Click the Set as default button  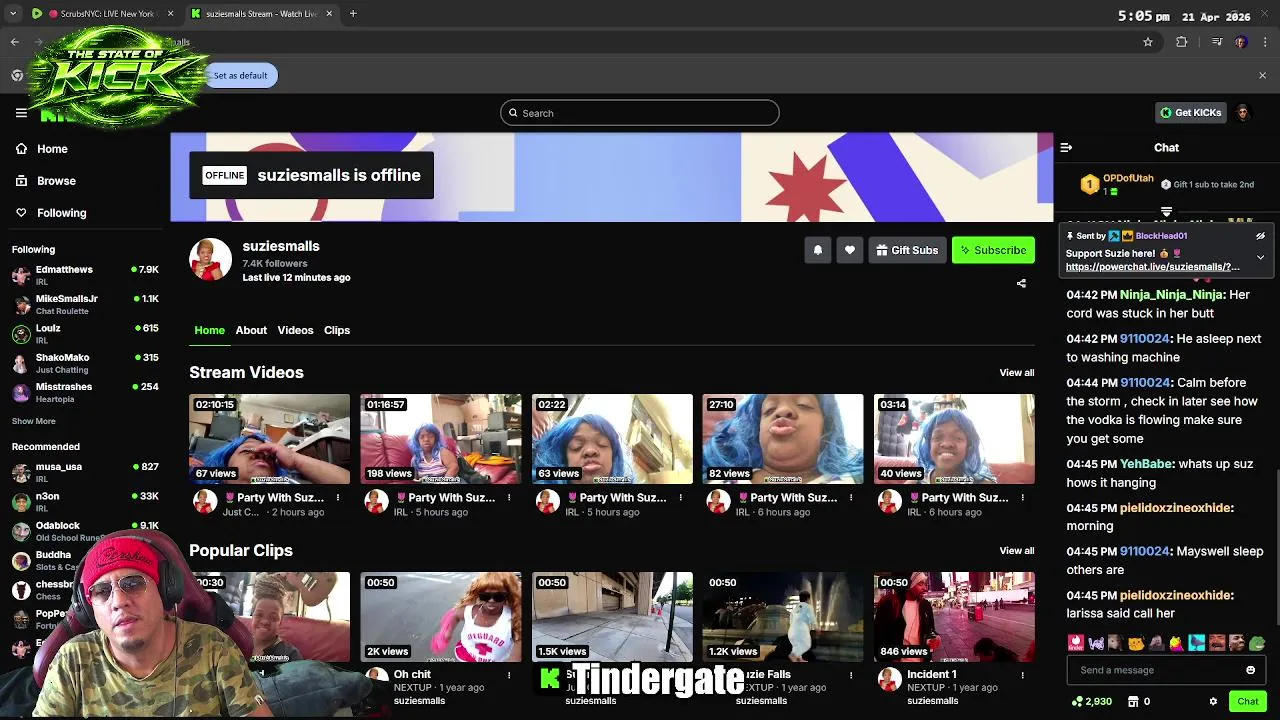point(240,75)
